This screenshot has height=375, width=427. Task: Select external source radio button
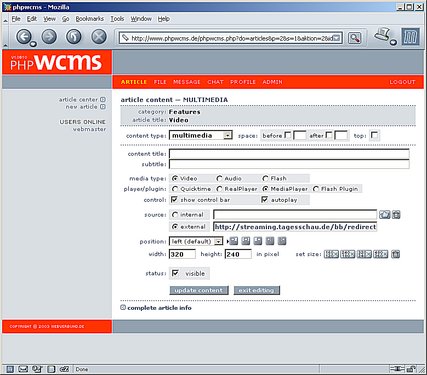[175, 227]
